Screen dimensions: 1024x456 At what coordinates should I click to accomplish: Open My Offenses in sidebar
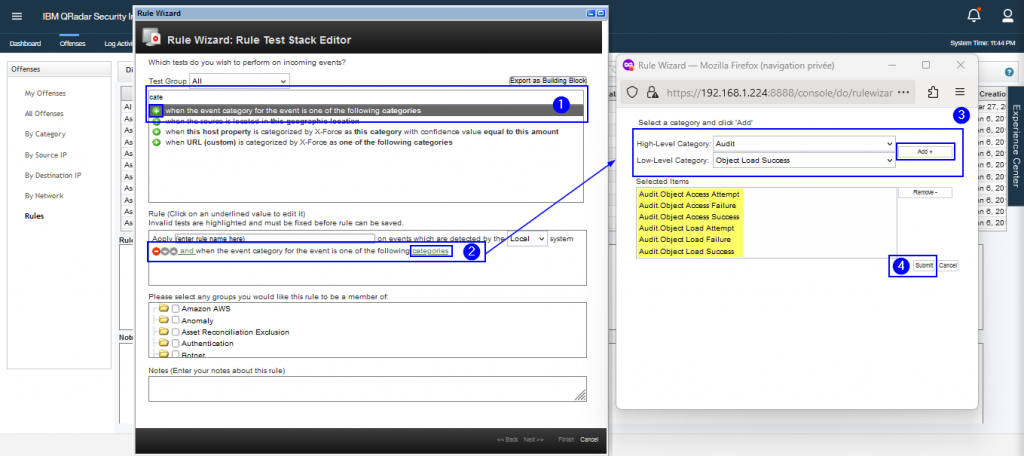click(45, 93)
